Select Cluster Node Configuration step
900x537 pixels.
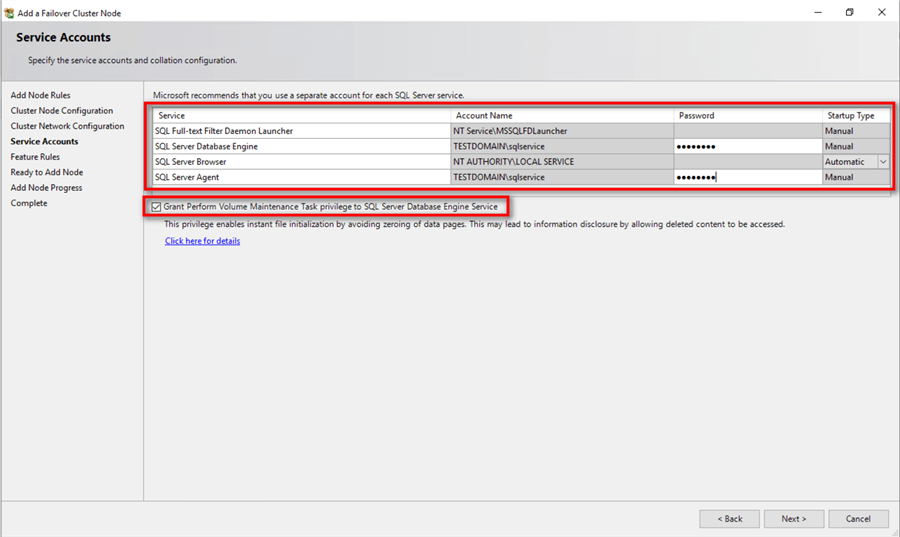(x=61, y=111)
